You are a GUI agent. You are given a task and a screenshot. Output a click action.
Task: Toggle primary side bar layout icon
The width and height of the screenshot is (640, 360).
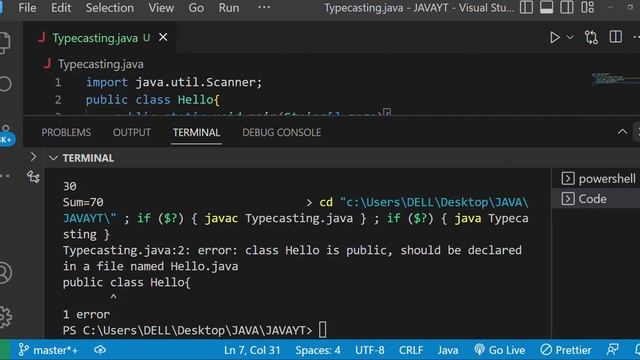click(526, 7)
